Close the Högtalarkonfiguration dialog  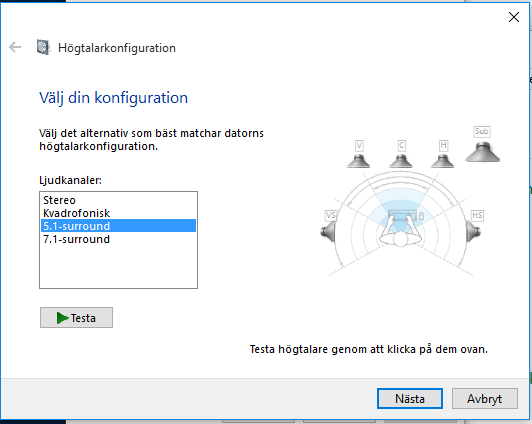[514, 17]
